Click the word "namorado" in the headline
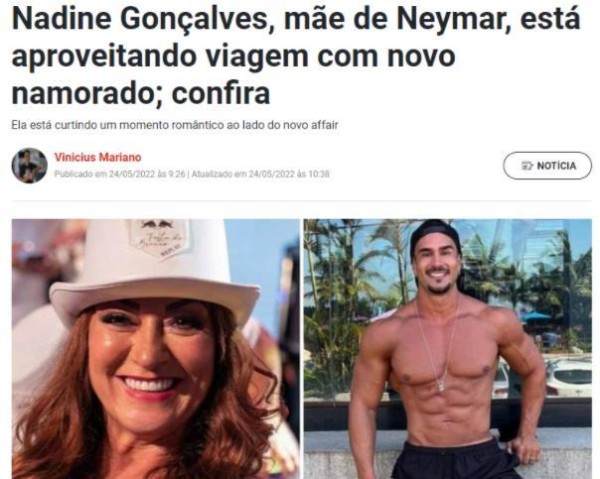This screenshot has height=479, width=600. click(83, 93)
